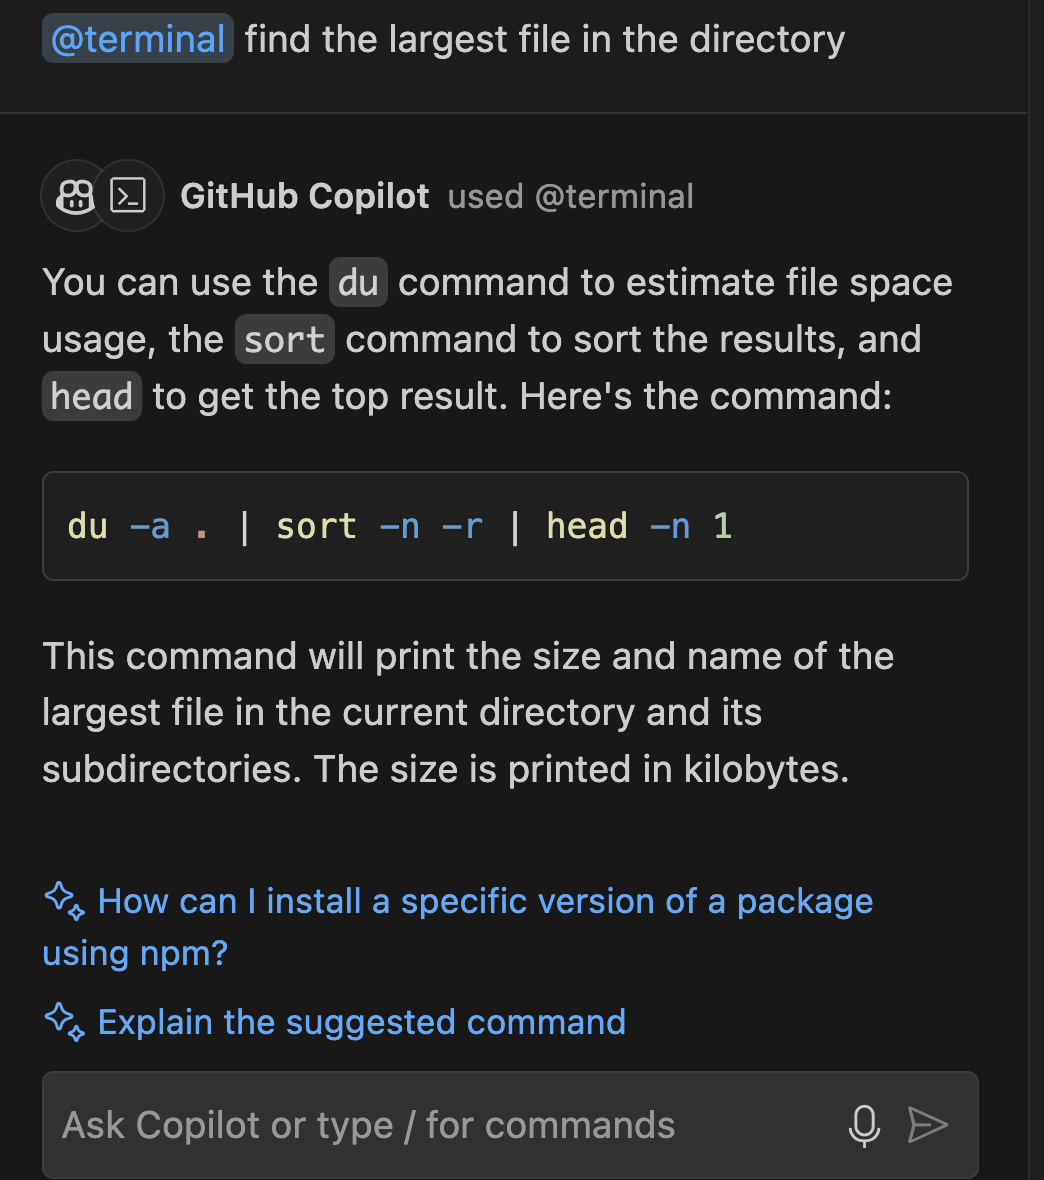
Task: Click the paragraph about size in kilobytes
Action: (468, 713)
